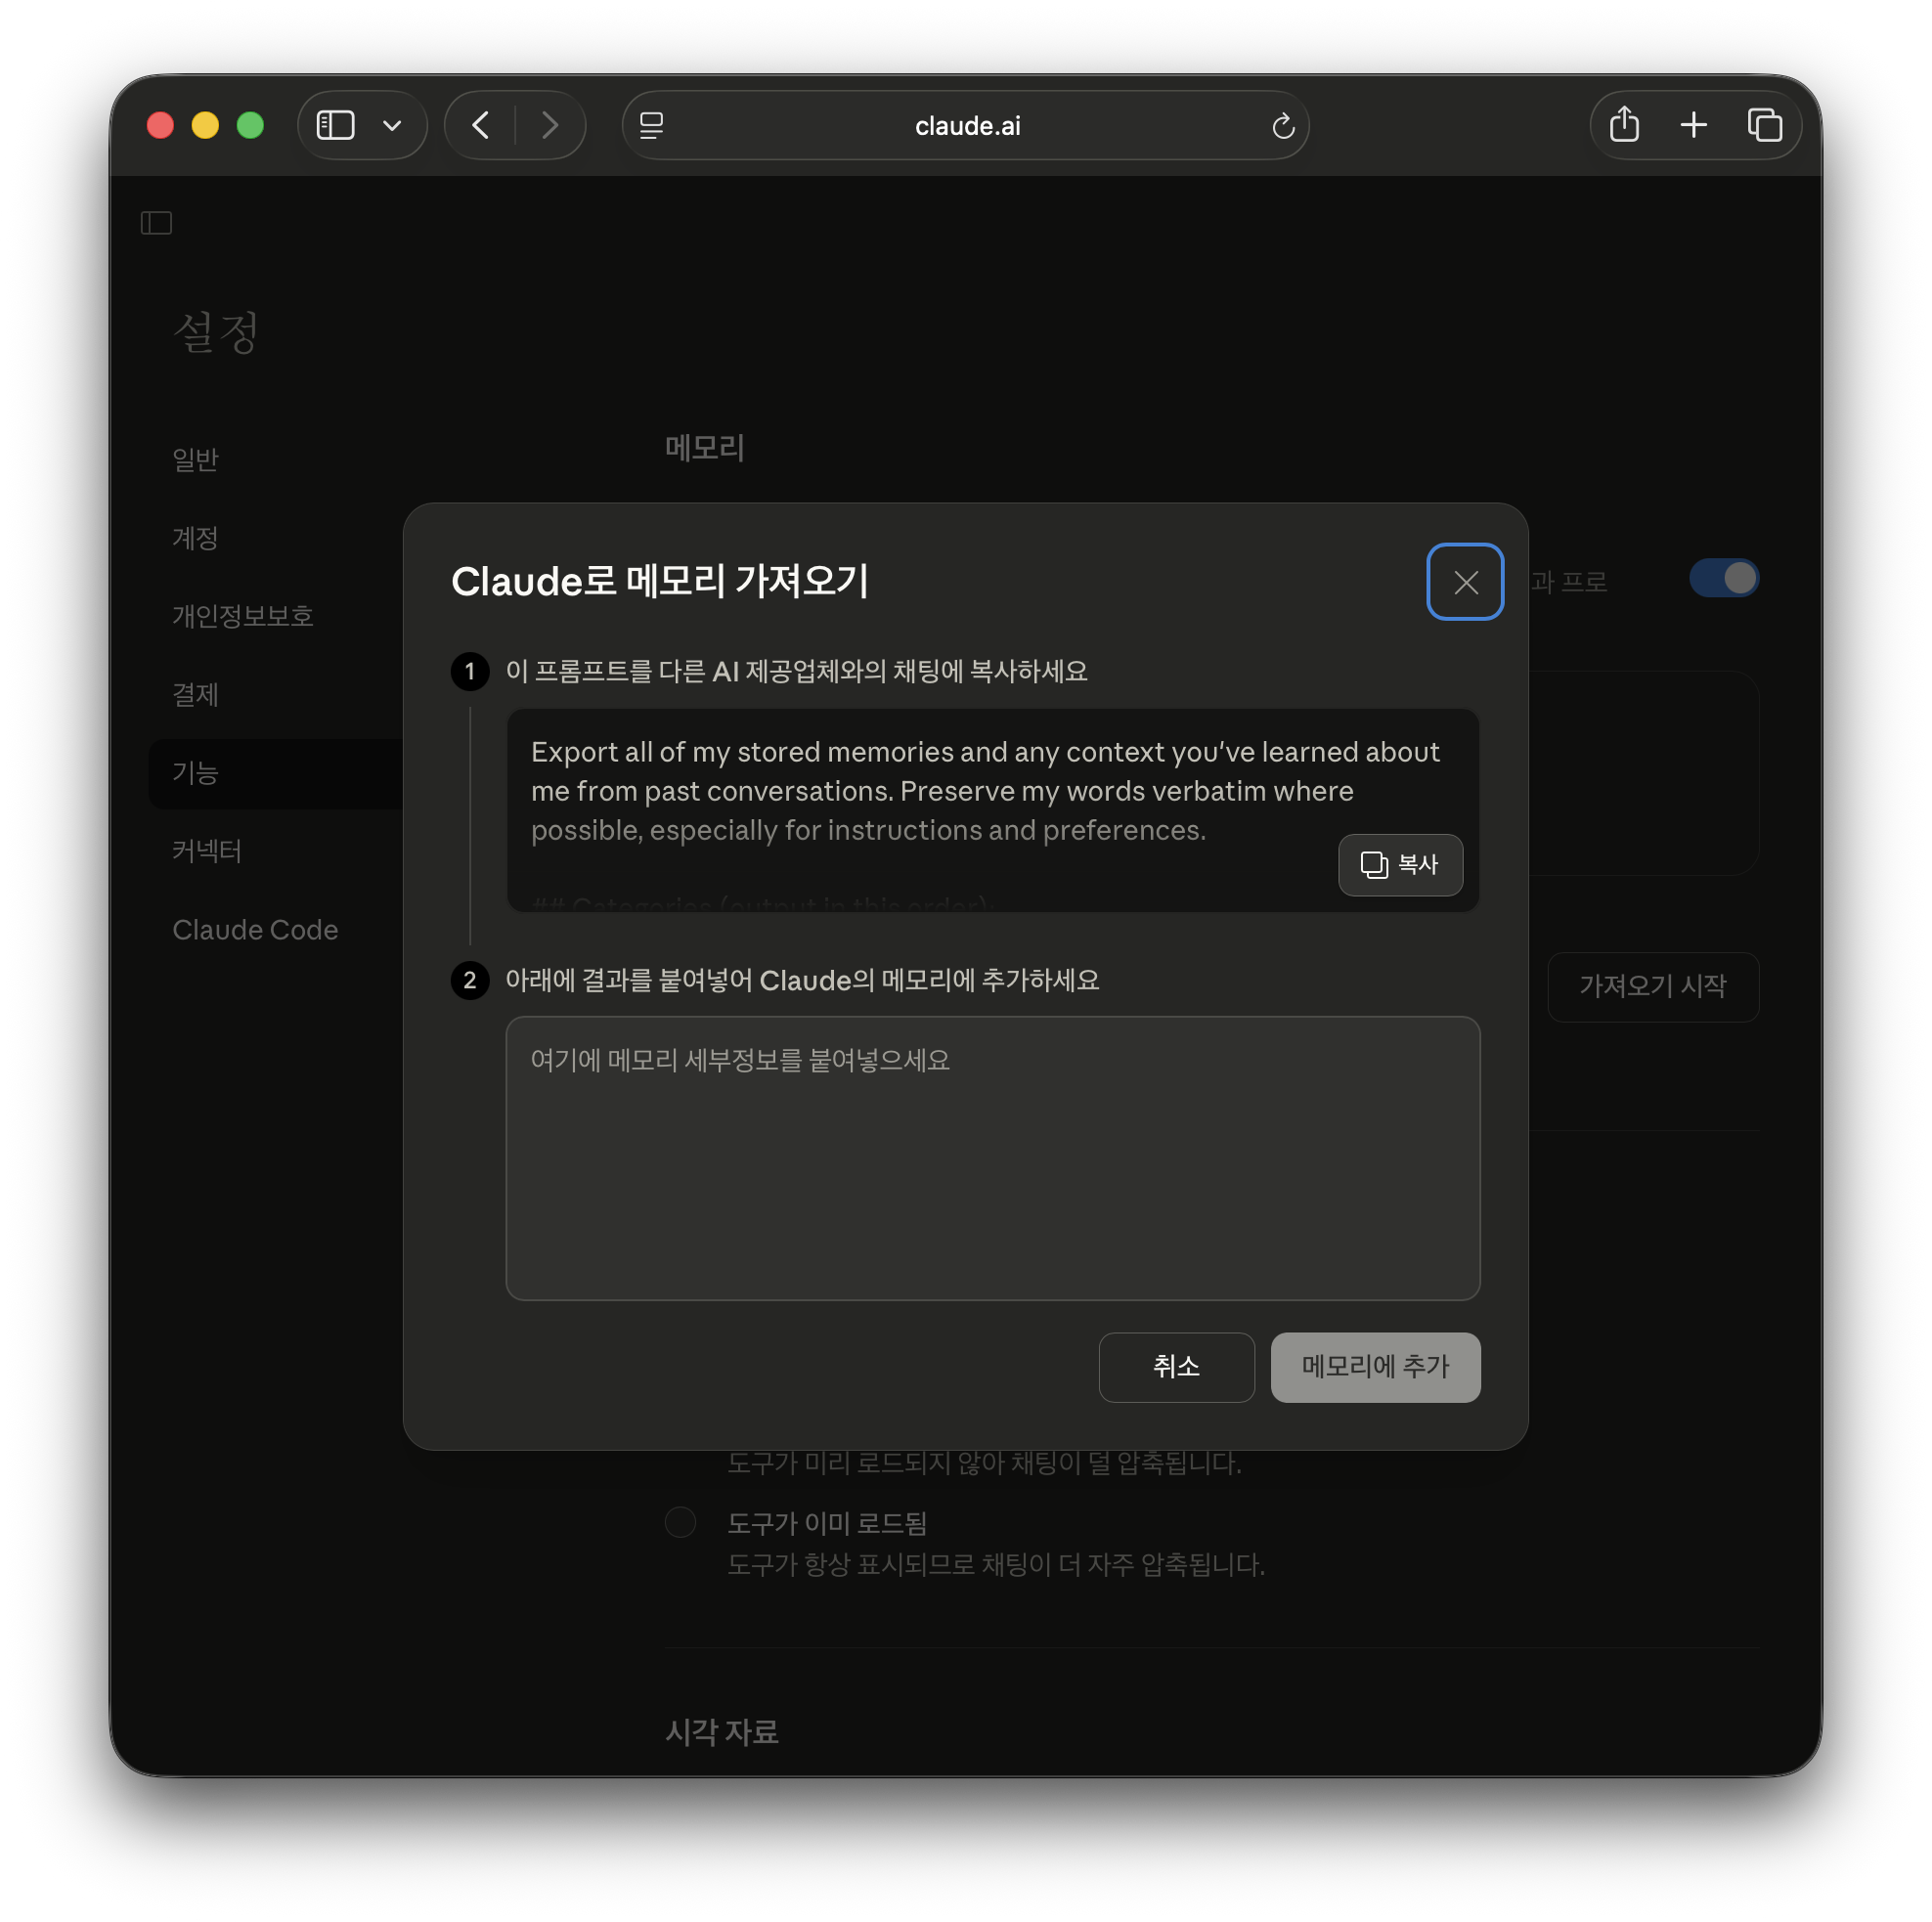Expand the sidebar options dropdown chevron
1932x1922 pixels.
coord(392,125)
